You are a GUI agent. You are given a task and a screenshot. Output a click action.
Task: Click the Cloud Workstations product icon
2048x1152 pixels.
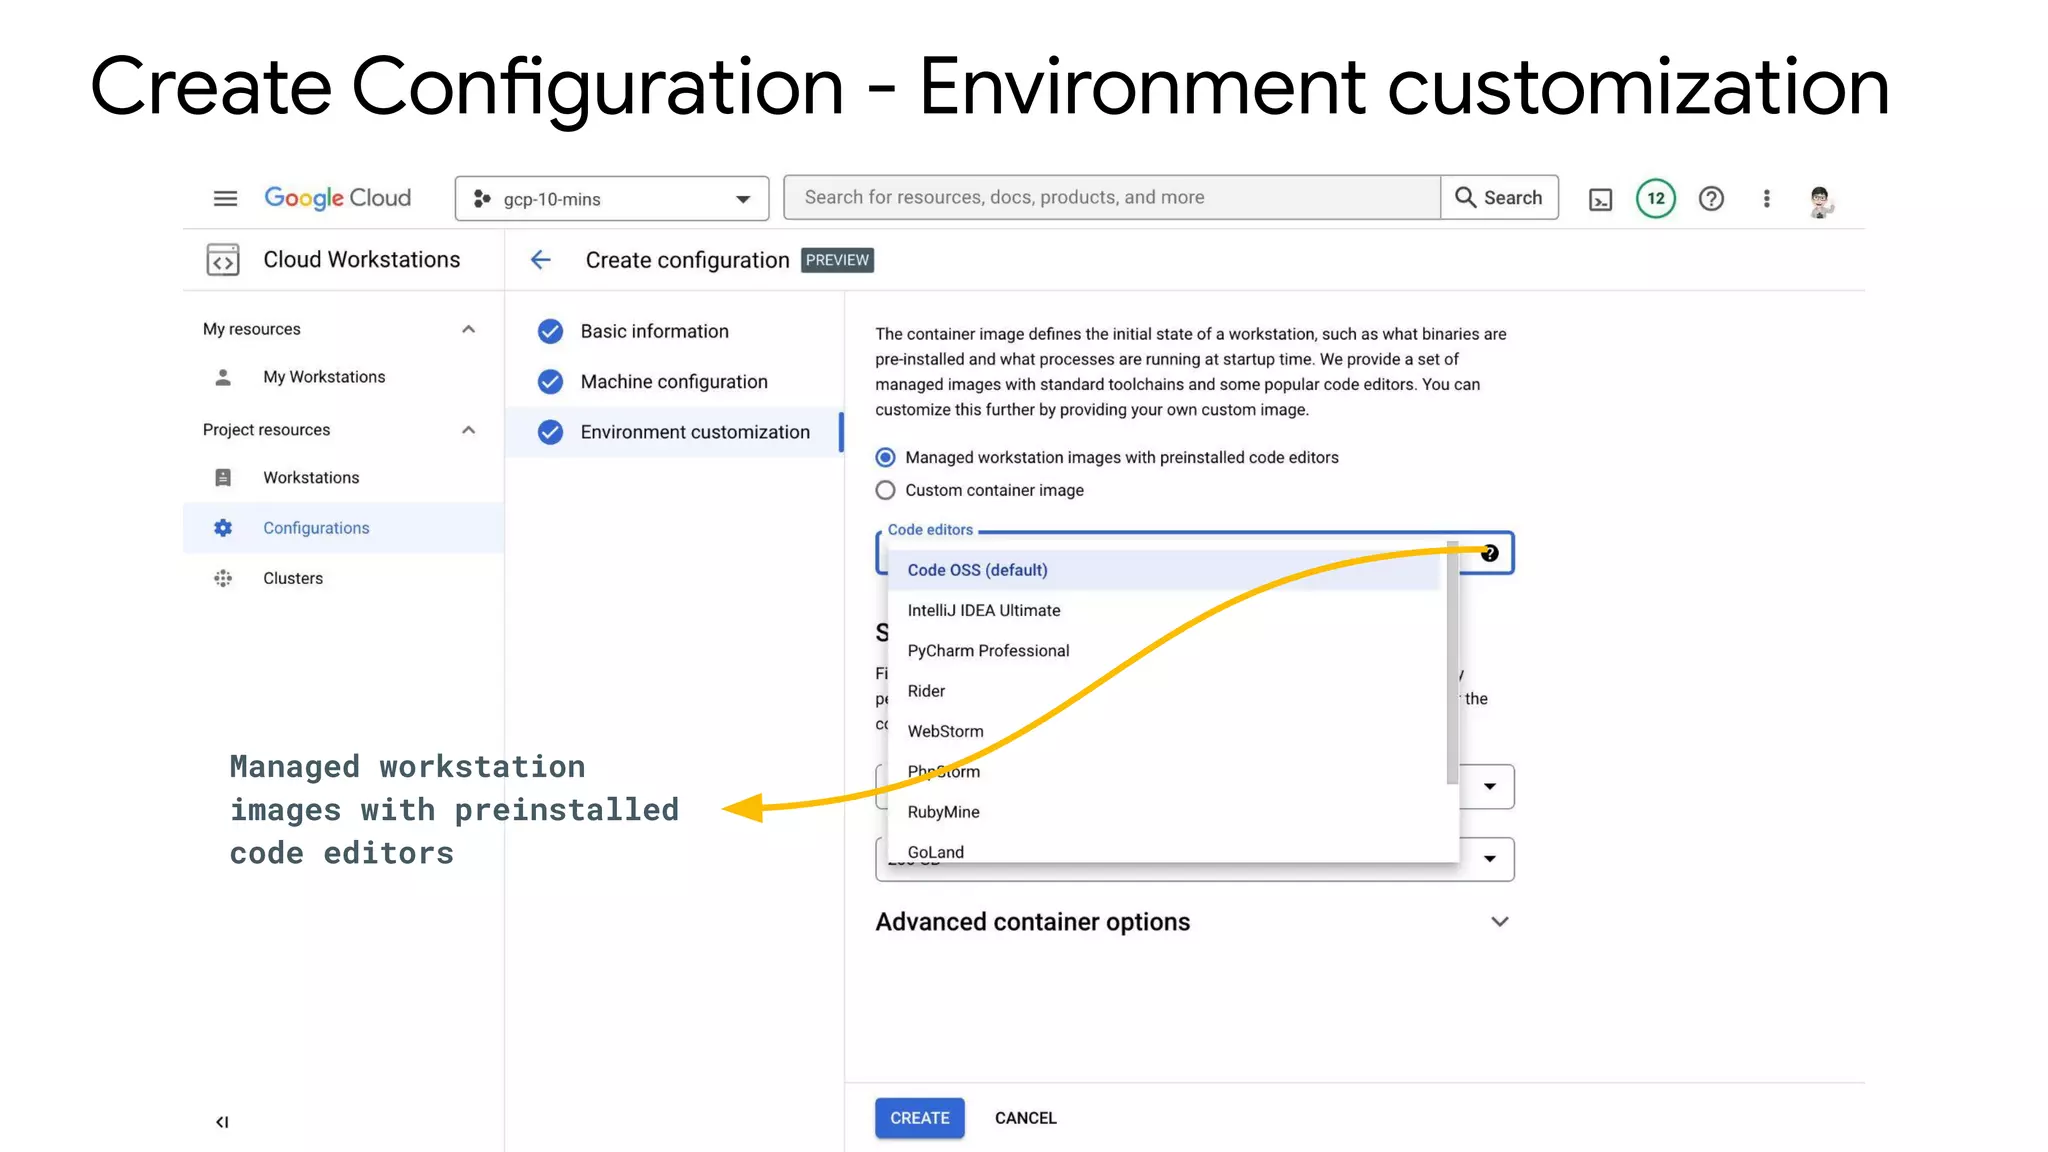[223, 260]
